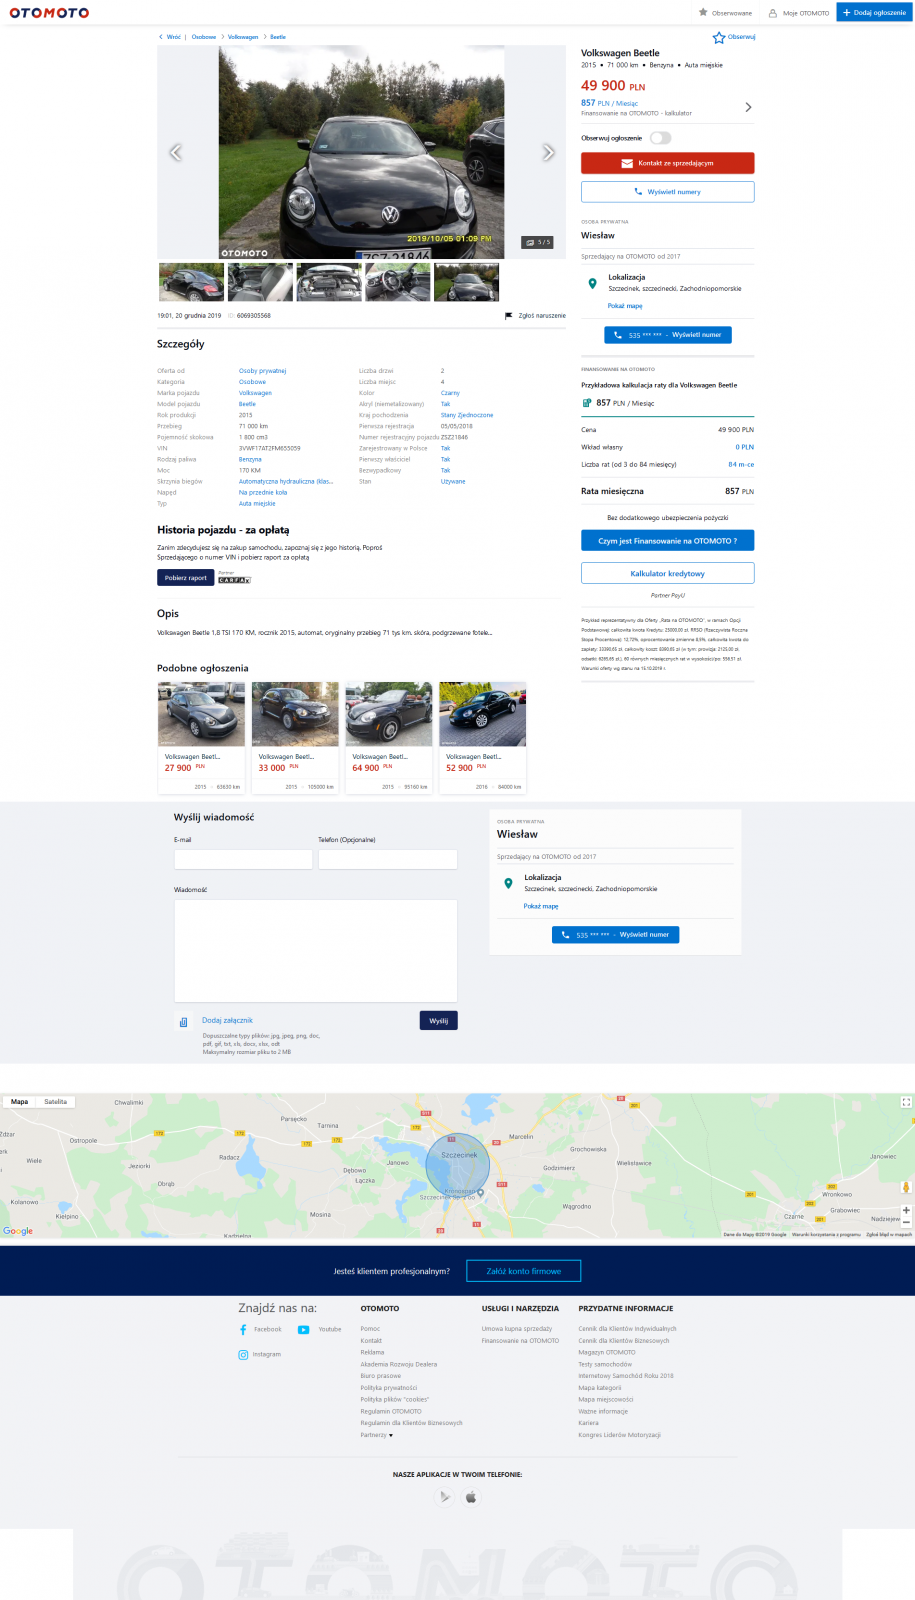This screenshot has height=1600, width=915.
Task: Show next photo with right arrow
Action: coord(548,152)
